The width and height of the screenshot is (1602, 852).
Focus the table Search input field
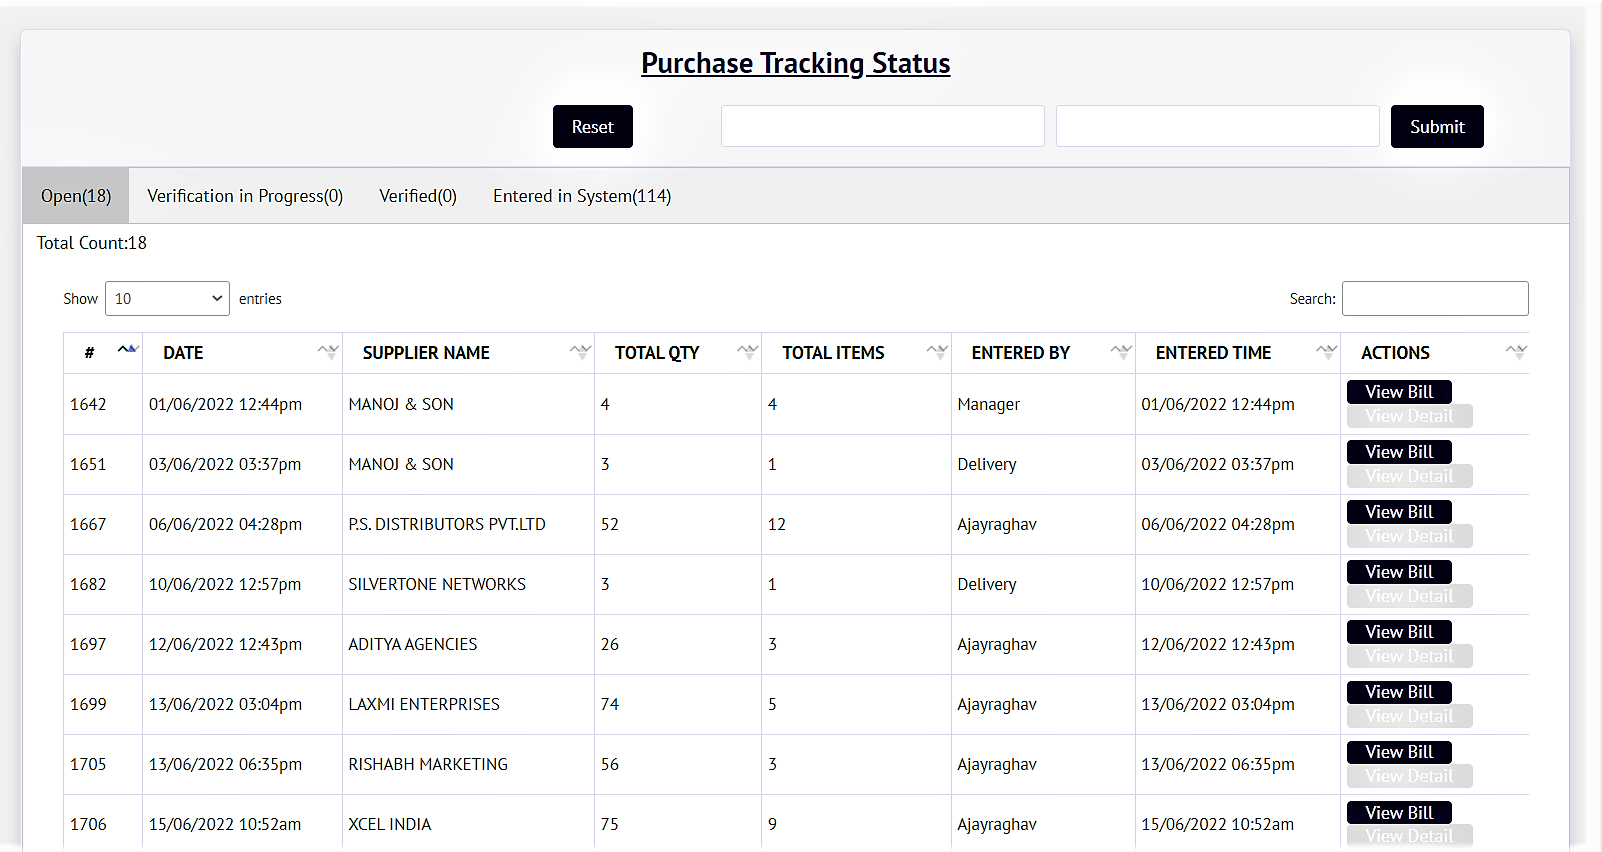coord(1434,299)
